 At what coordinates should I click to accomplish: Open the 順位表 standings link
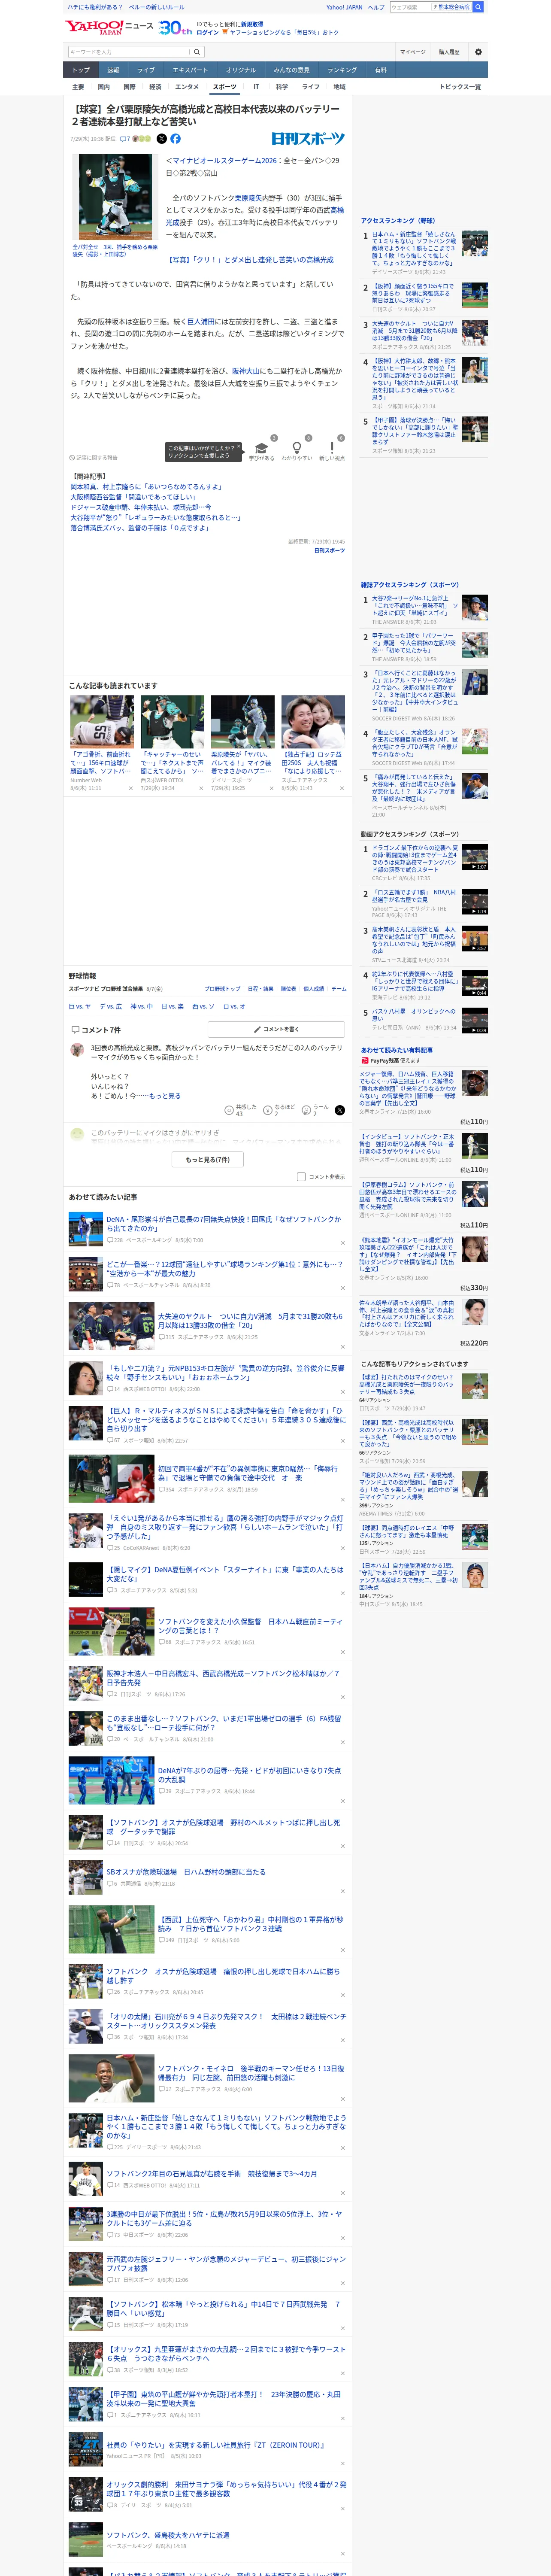tap(288, 989)
